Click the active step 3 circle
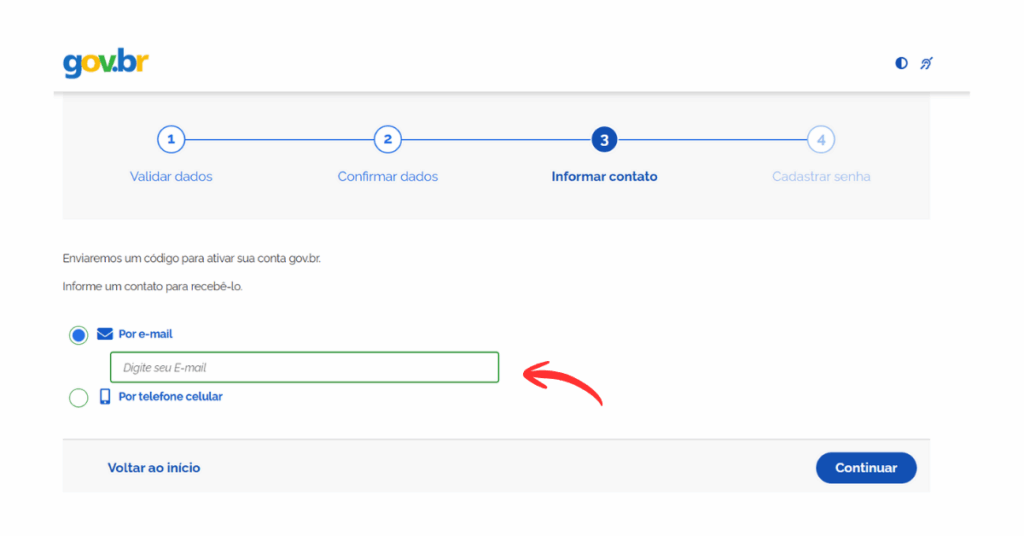The height and width of the screenshot is (536, 1024). pos(604,140)
